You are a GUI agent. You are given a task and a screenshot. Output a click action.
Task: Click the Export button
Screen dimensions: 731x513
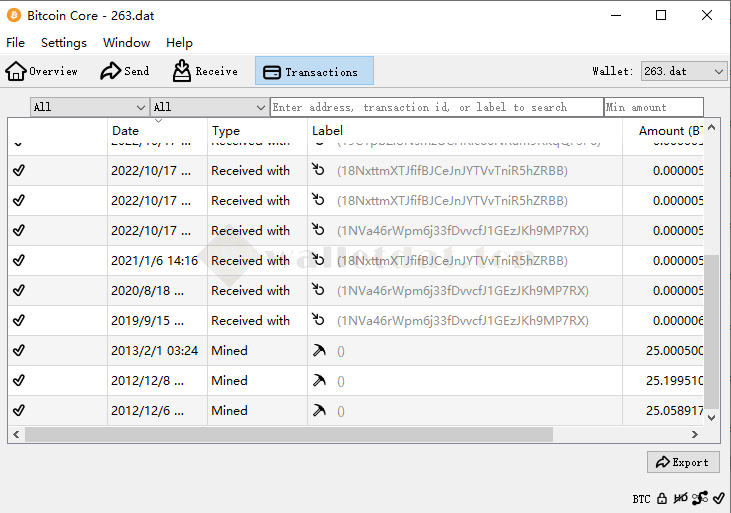point(683,462)
